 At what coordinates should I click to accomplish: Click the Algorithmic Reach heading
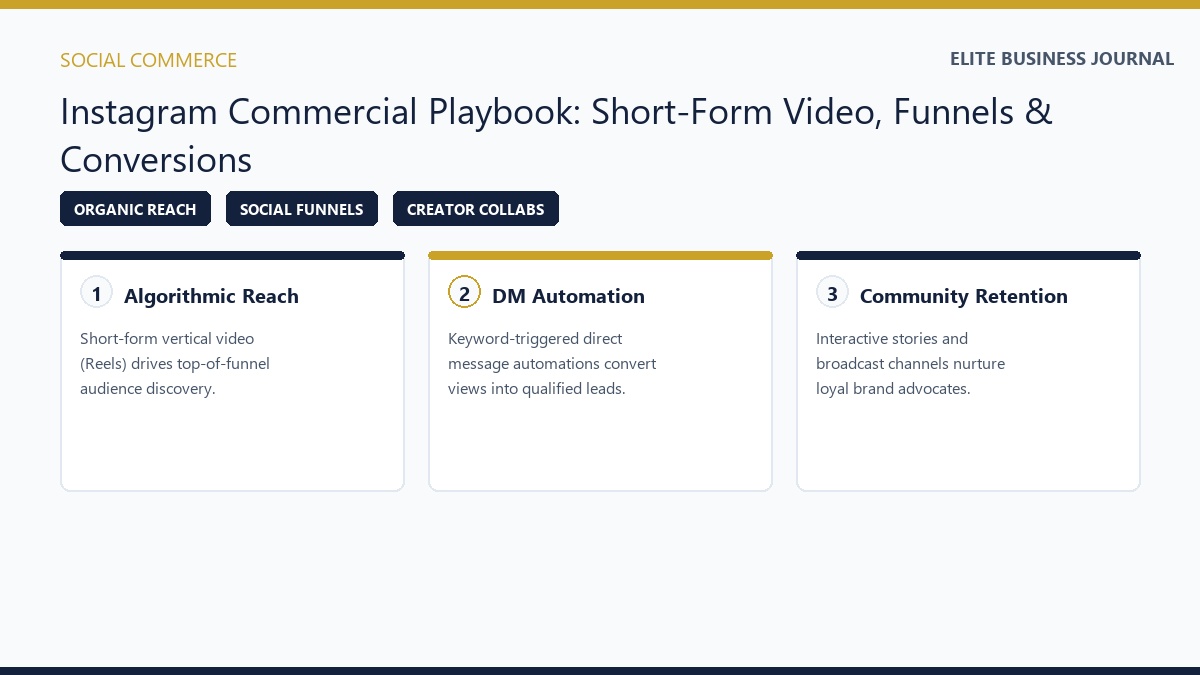tap(211, 296)
